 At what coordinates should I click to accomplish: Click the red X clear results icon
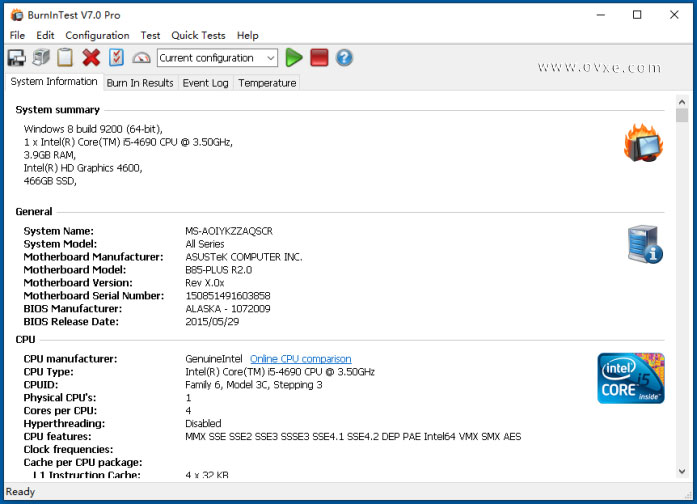click(91, 58)
